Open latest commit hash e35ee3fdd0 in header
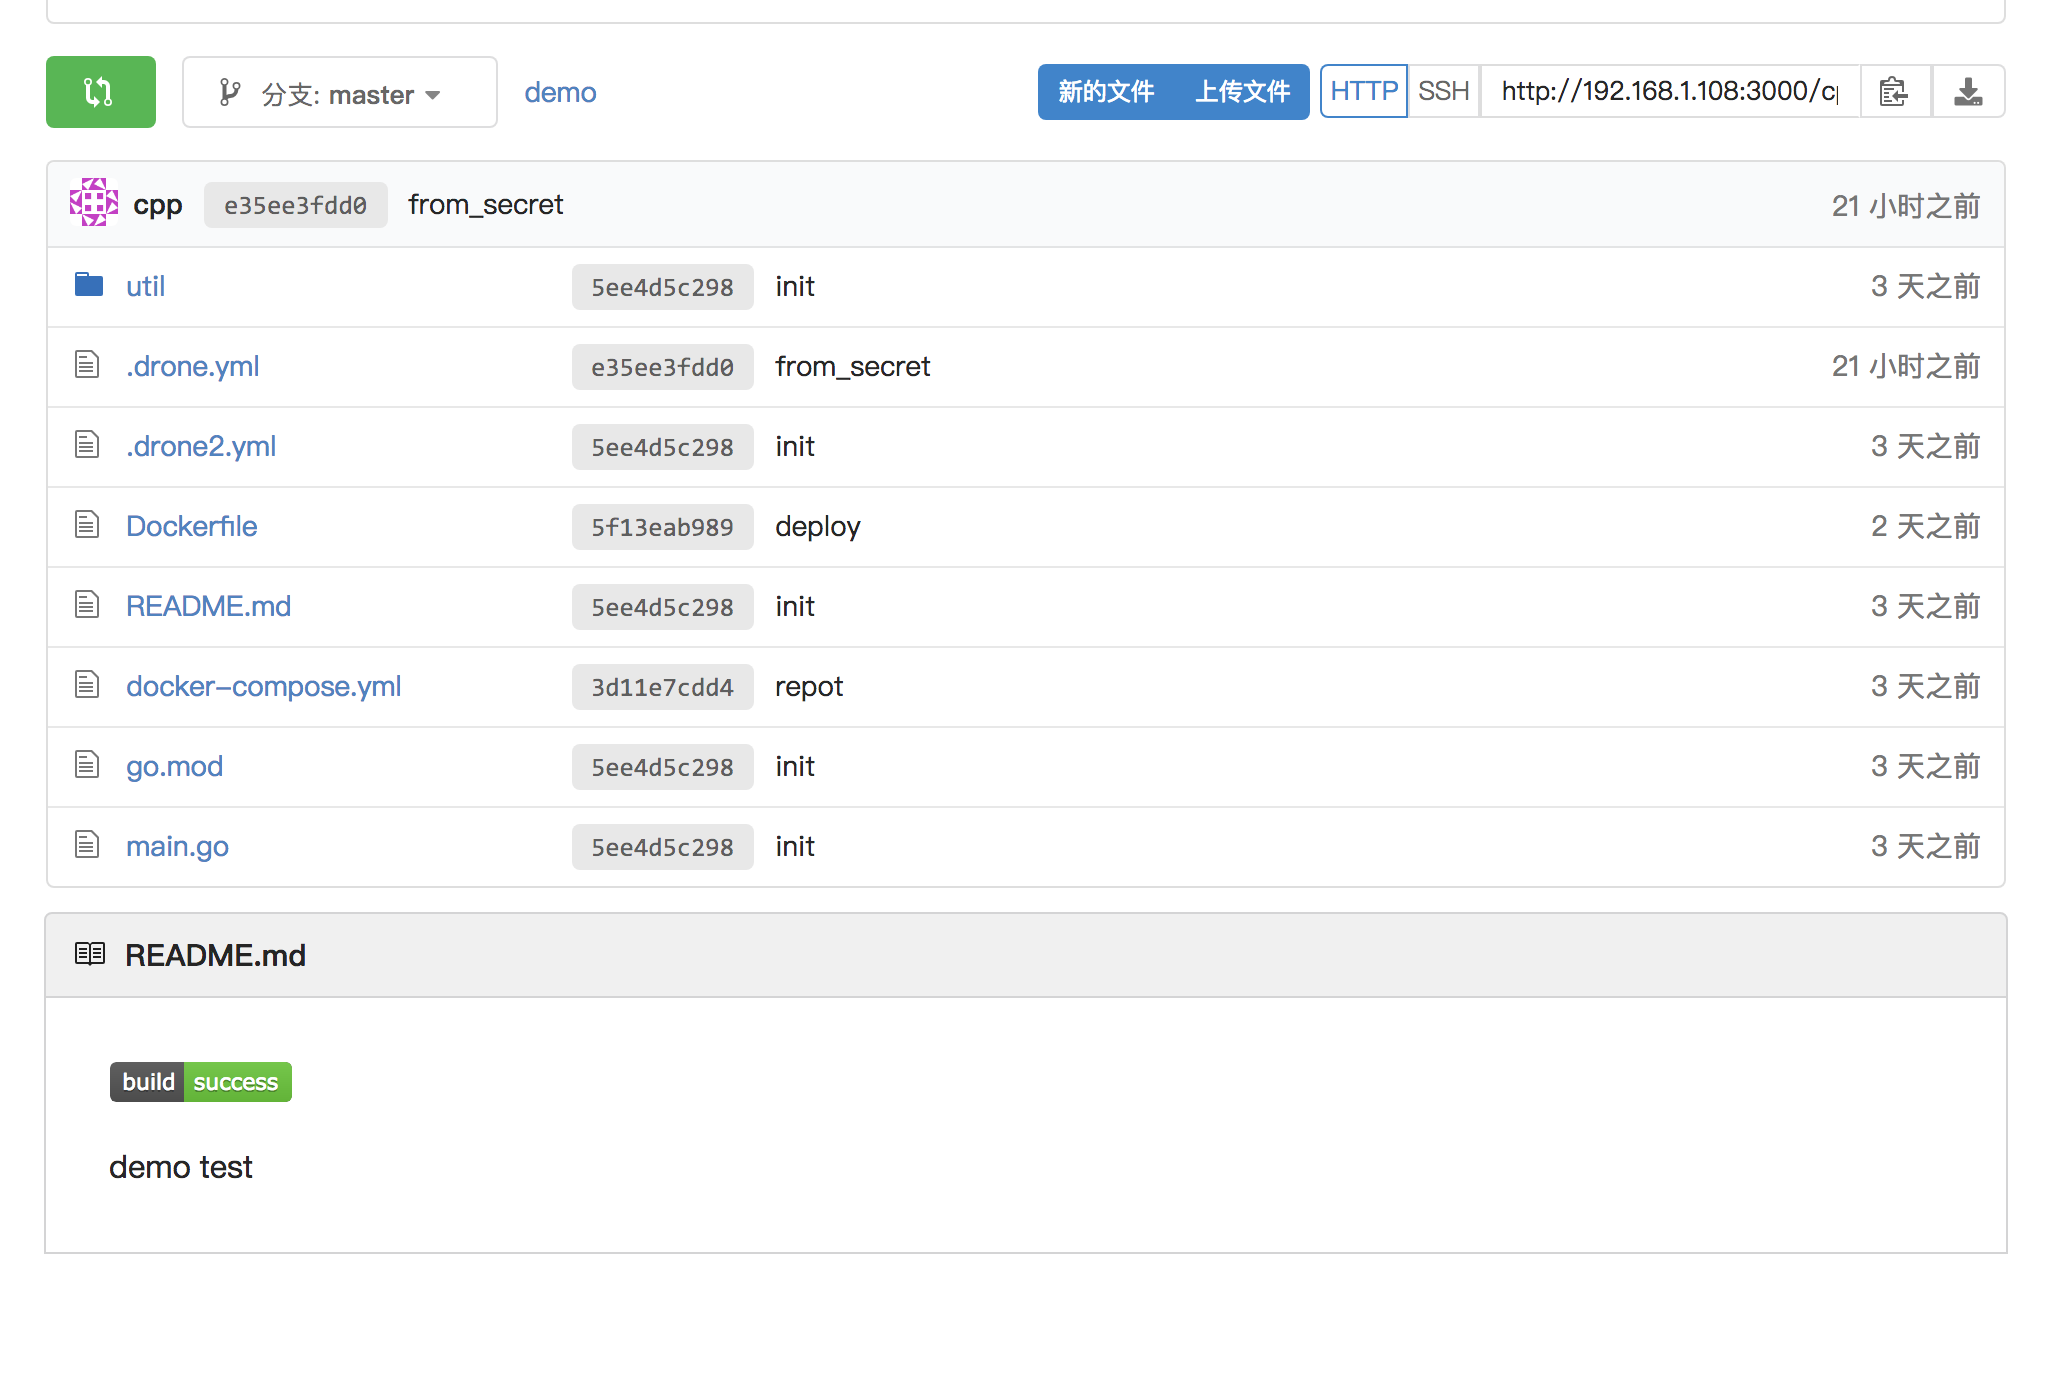This screenshot has width=2056, height=1394. point(295,205)
